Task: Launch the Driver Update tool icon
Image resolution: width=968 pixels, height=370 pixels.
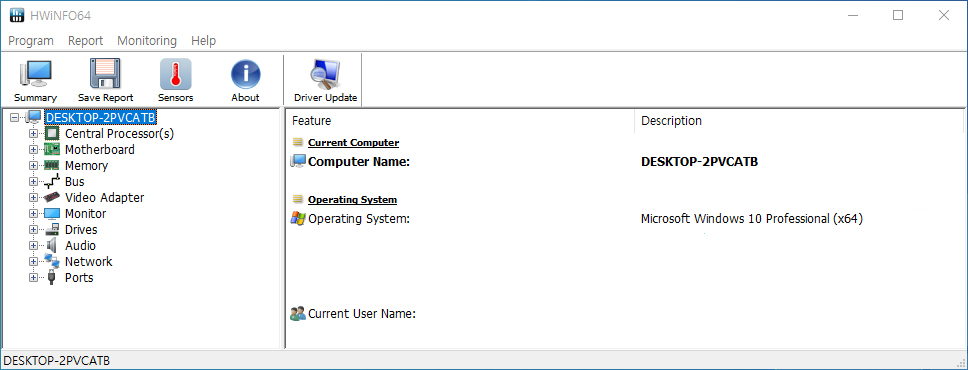Action: pyautogui.click(x=325, y=74)
